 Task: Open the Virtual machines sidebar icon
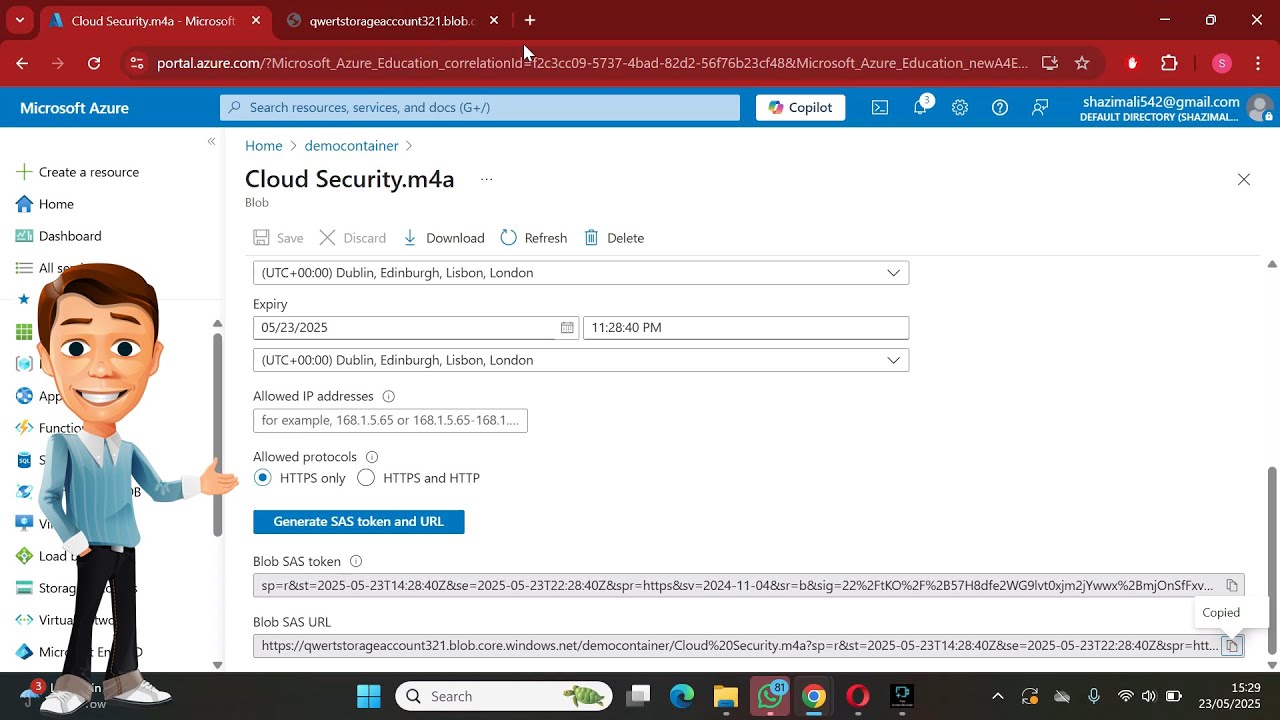coord(24,524)
